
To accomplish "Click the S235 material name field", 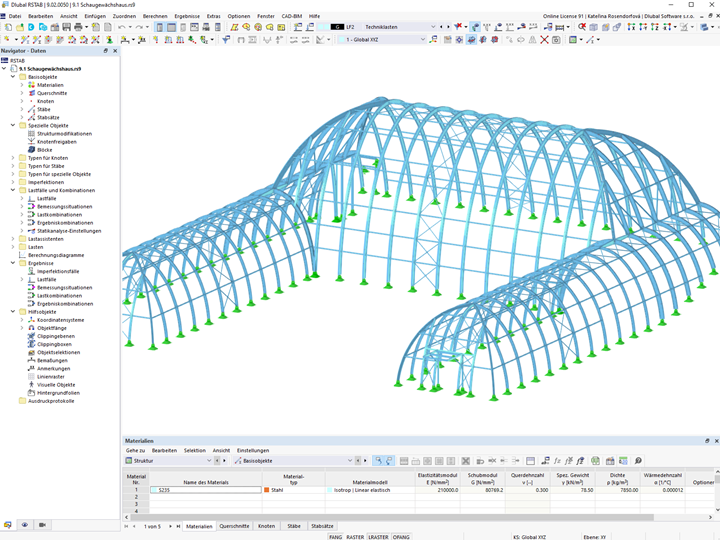I will pyautogui.click(x=206, y=490).
